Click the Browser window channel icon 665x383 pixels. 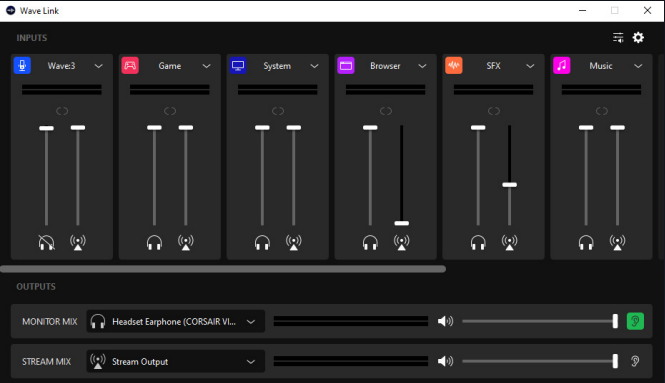point(346,66)
